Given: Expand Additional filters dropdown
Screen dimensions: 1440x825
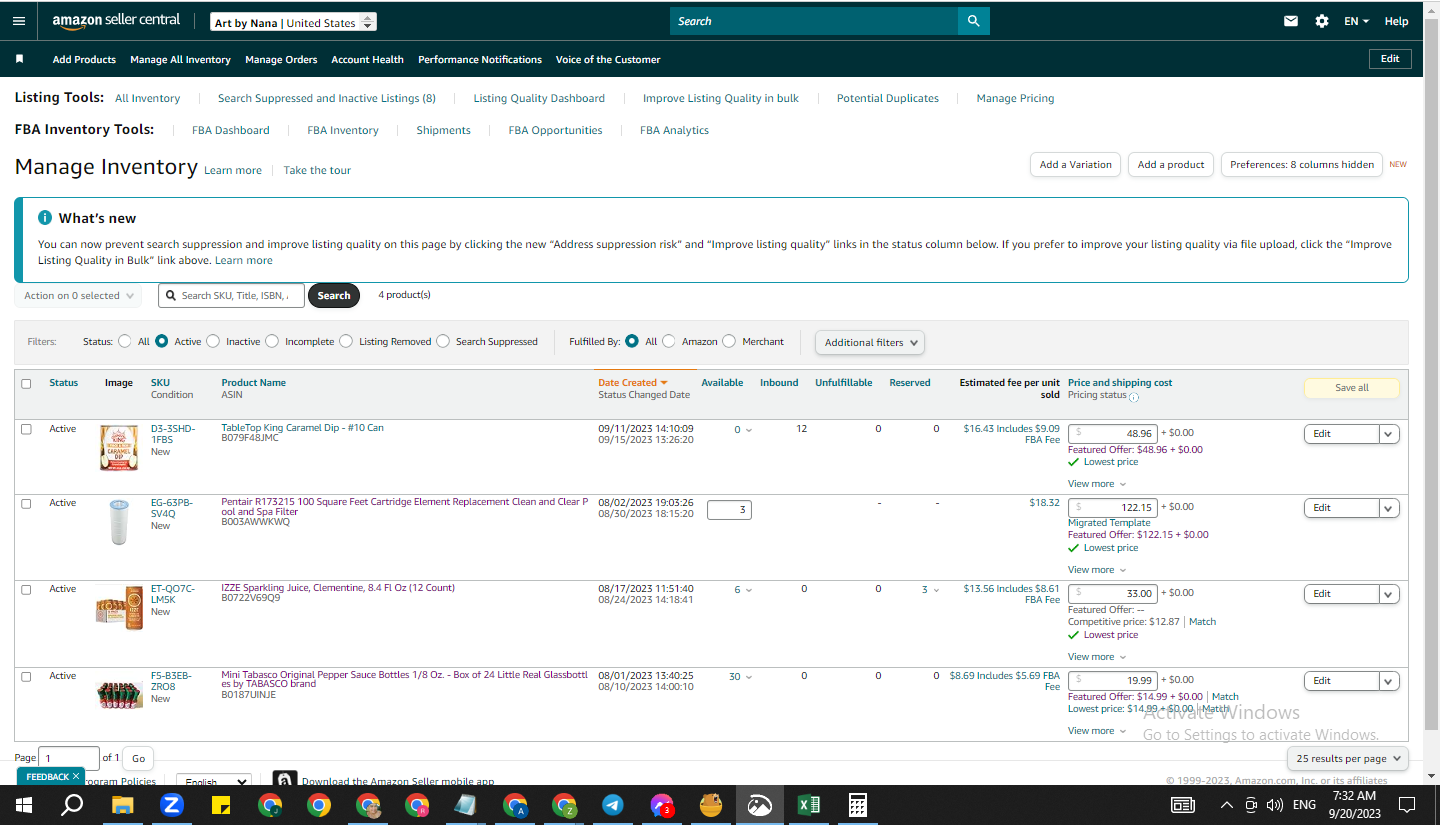Looking at the screenshot, I should [870, 342].
